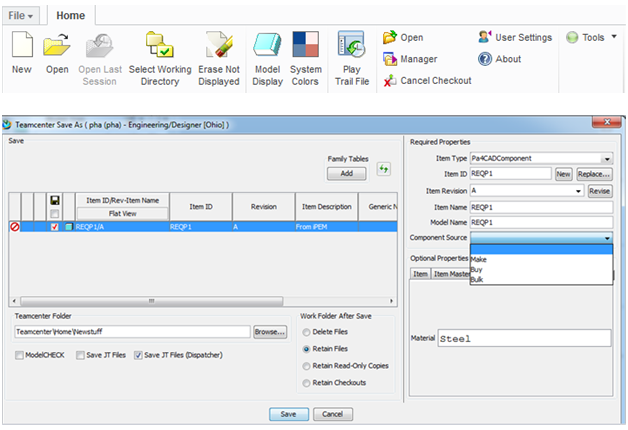Click the New item ID button
The image size is (628, 430).
(563, 174)
